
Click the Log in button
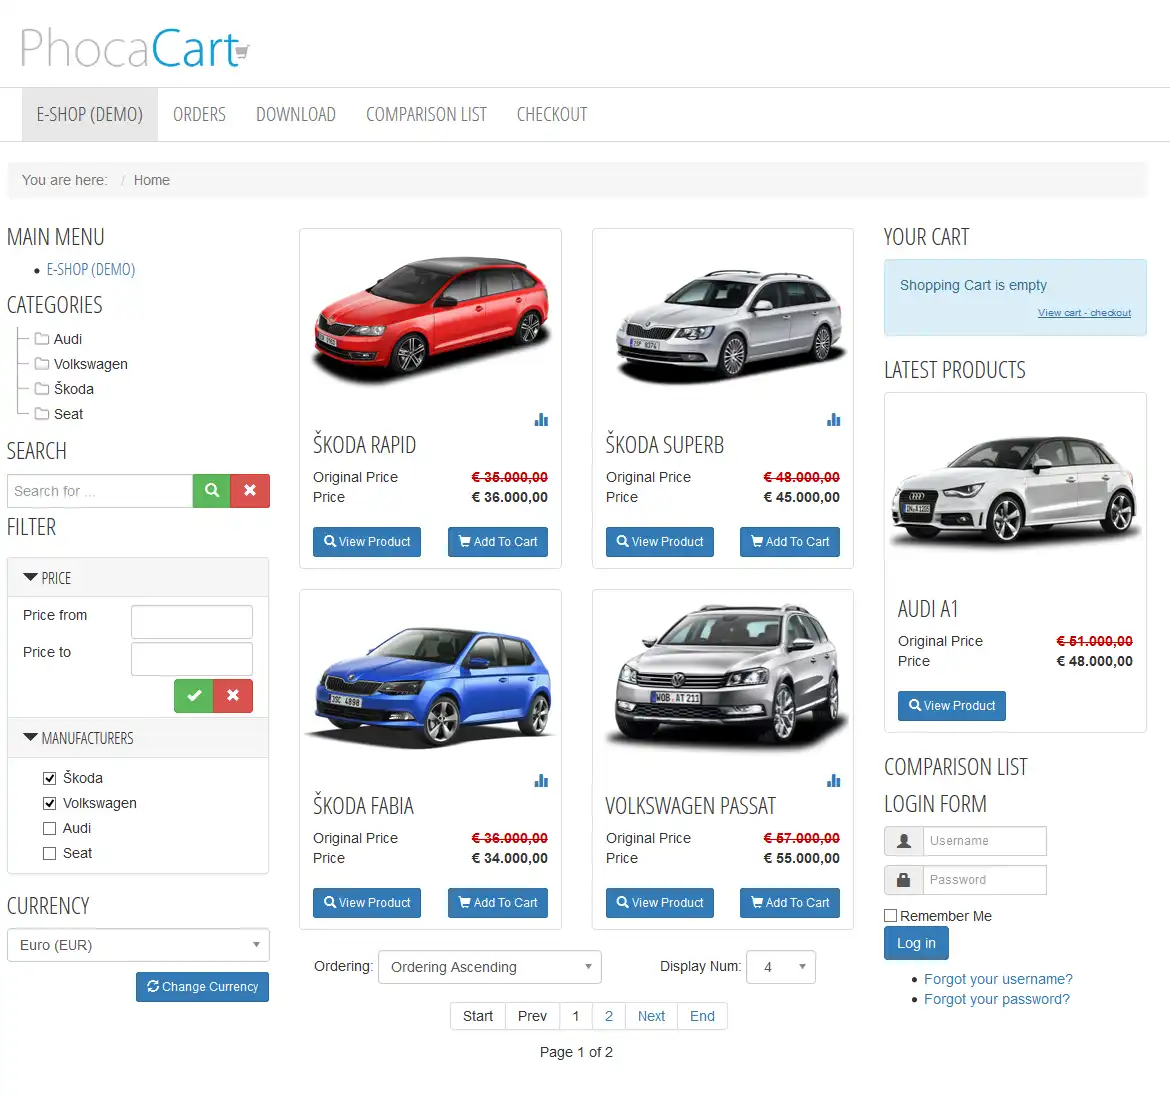click(x=916, y=943)
